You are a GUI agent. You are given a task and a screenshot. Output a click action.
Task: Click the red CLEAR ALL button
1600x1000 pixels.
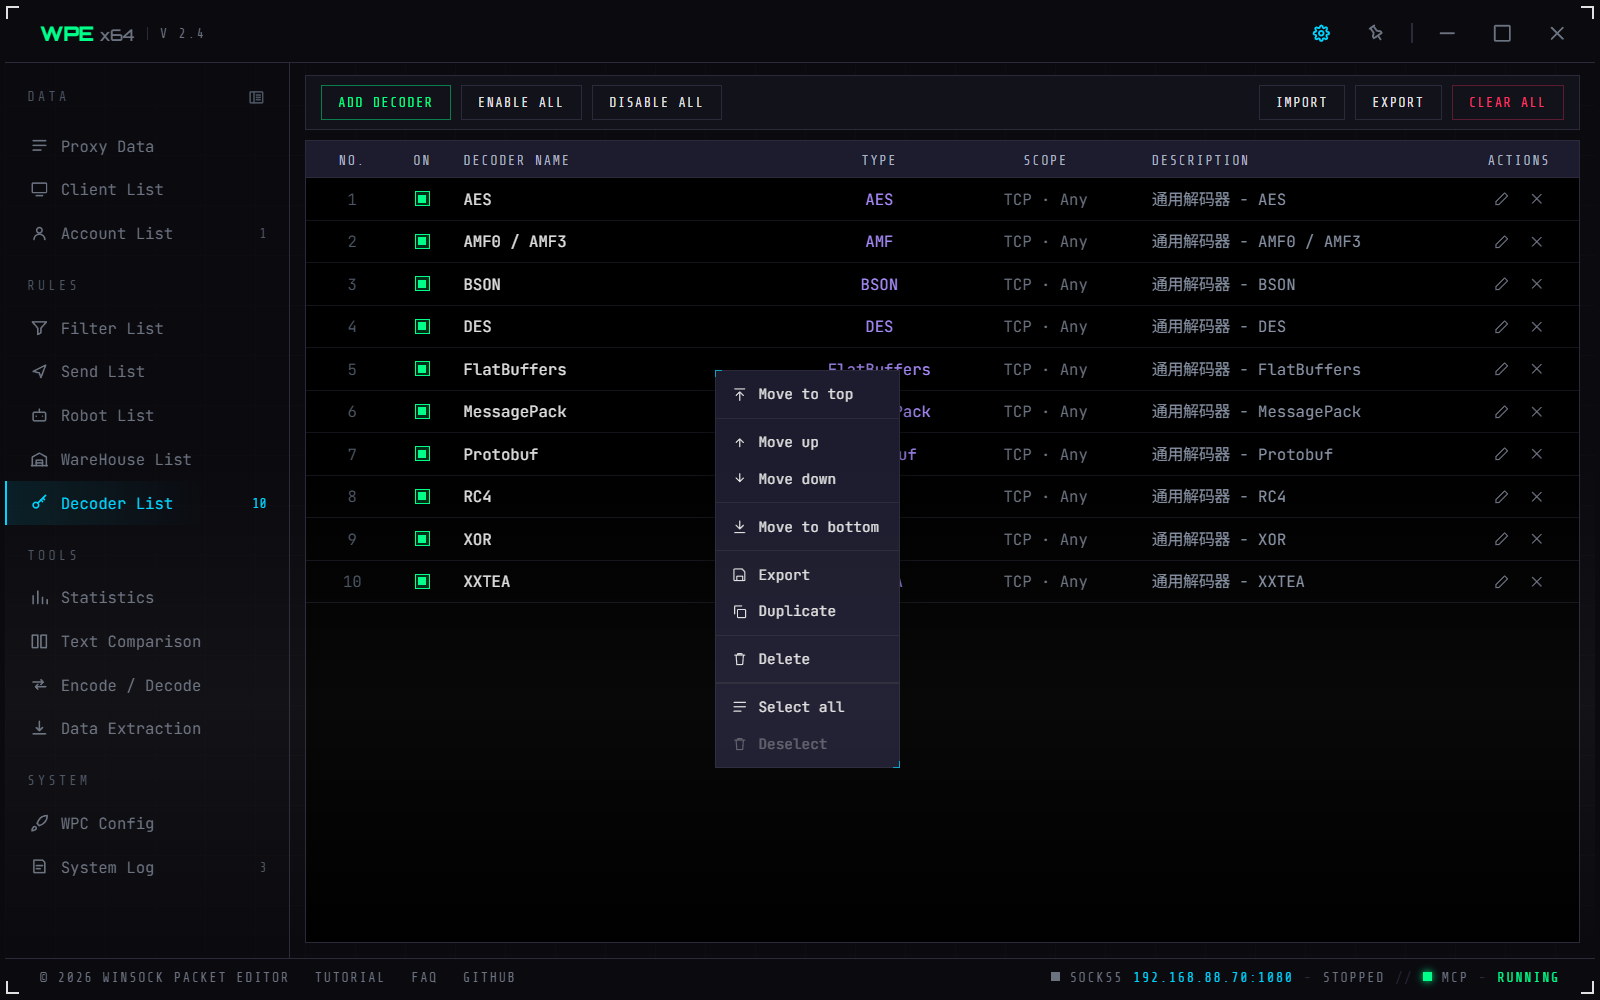pyautogui.click(x=1507, y=102)
